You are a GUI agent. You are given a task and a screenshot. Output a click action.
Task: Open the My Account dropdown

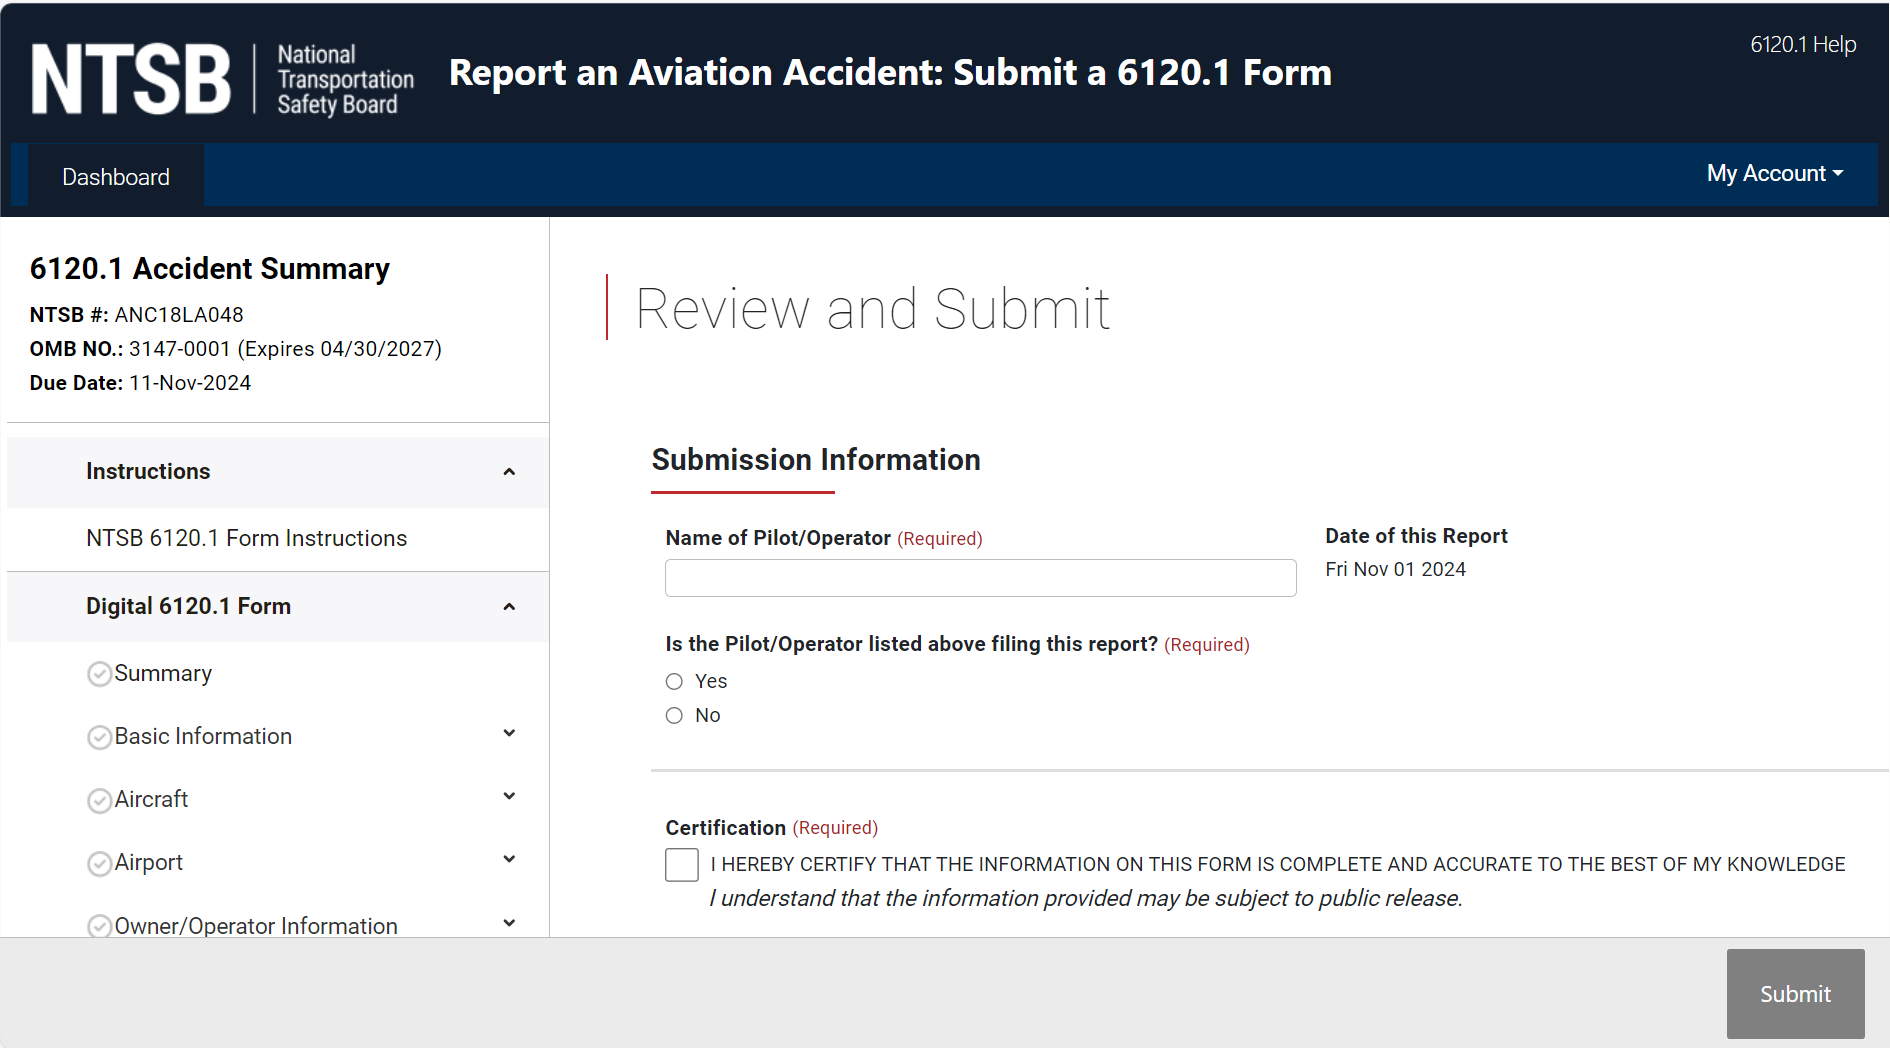[1774, 174]
